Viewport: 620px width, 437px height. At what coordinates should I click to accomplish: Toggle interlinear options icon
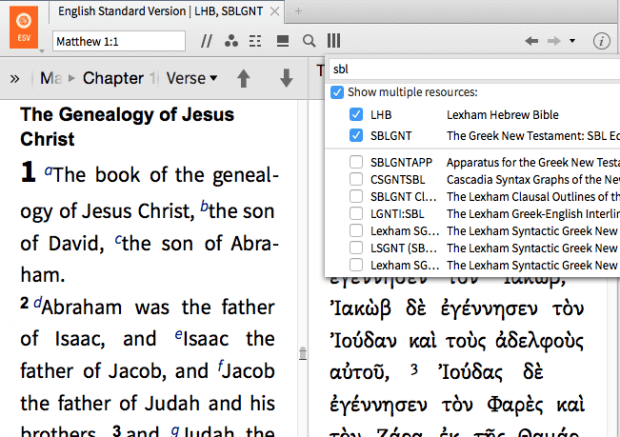(x=255, y=41)
